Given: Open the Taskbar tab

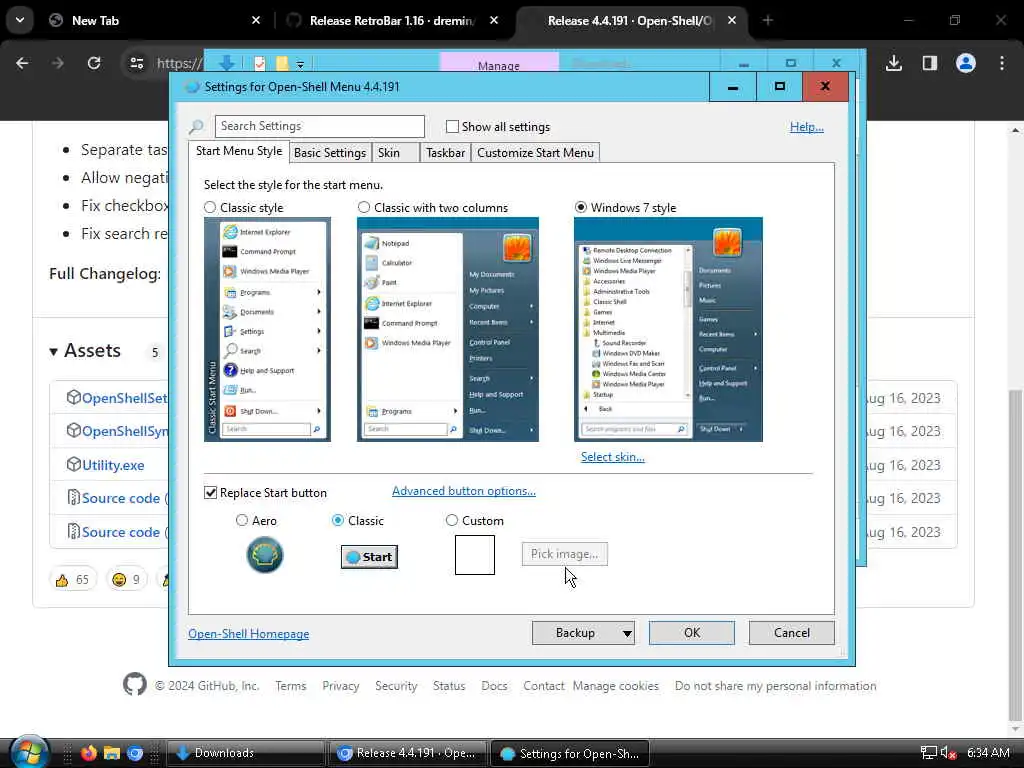Looking at the screenshot, I should [445, 153].
